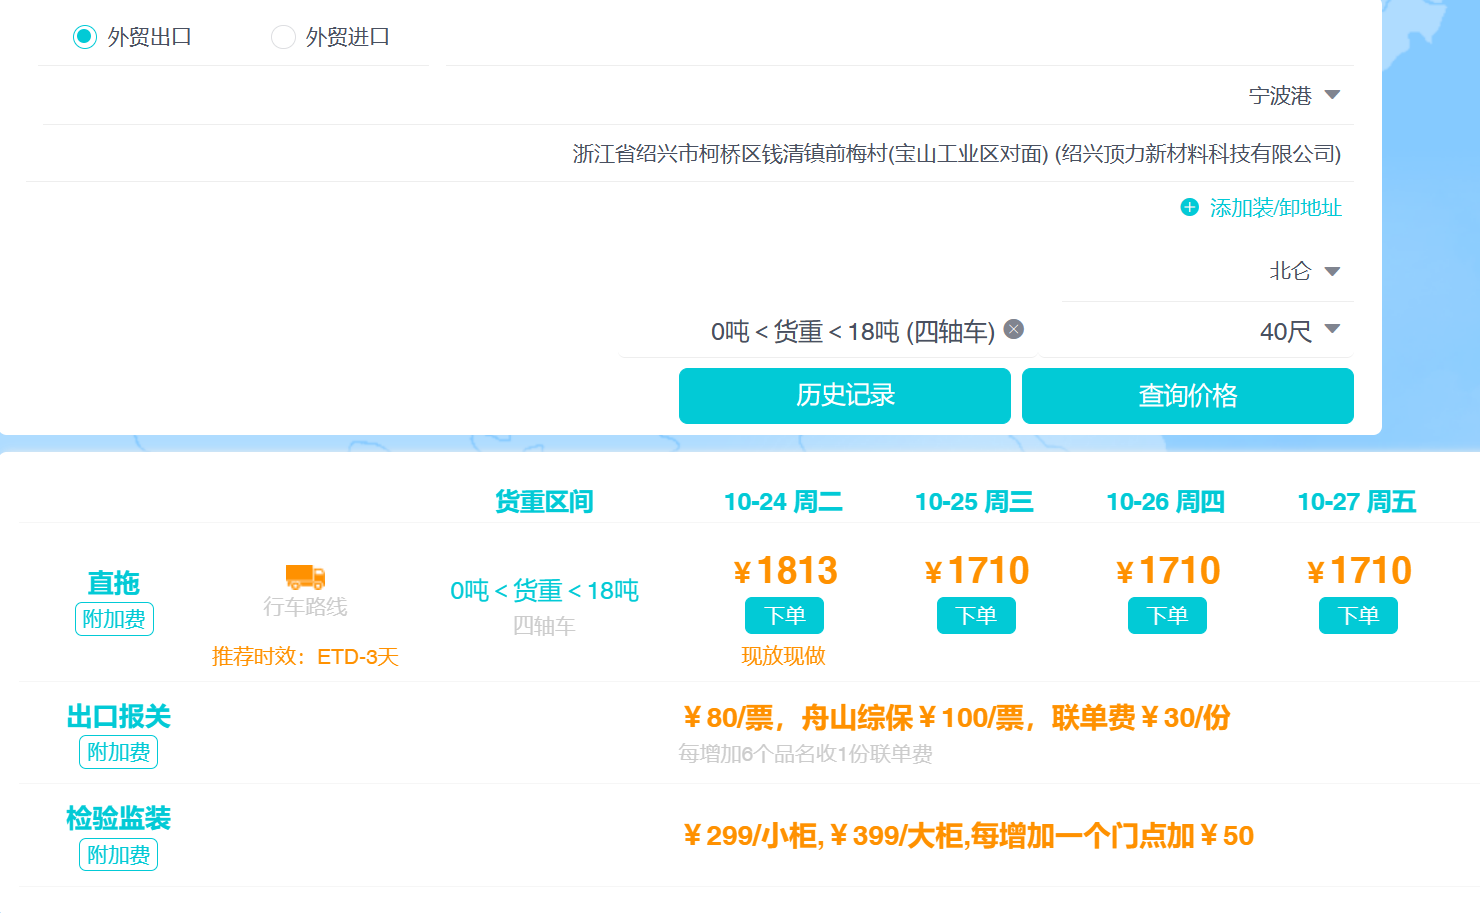Select the 外贸出口 radio button
Screen dimensions: 1480x913
pos(85,37)
